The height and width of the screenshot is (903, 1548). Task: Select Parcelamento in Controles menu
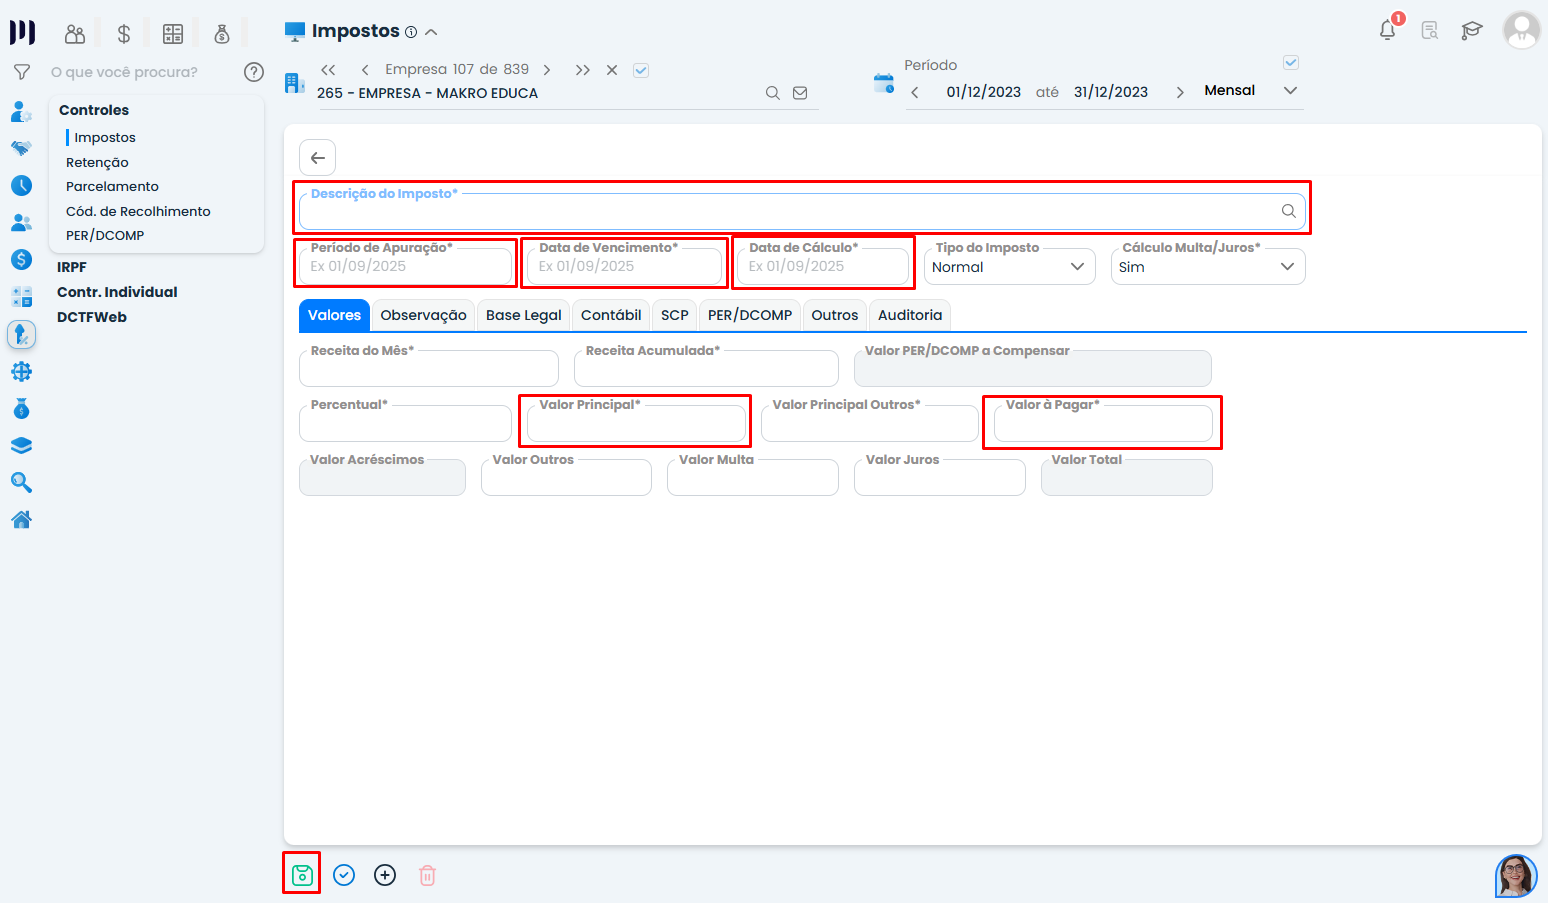112,187
